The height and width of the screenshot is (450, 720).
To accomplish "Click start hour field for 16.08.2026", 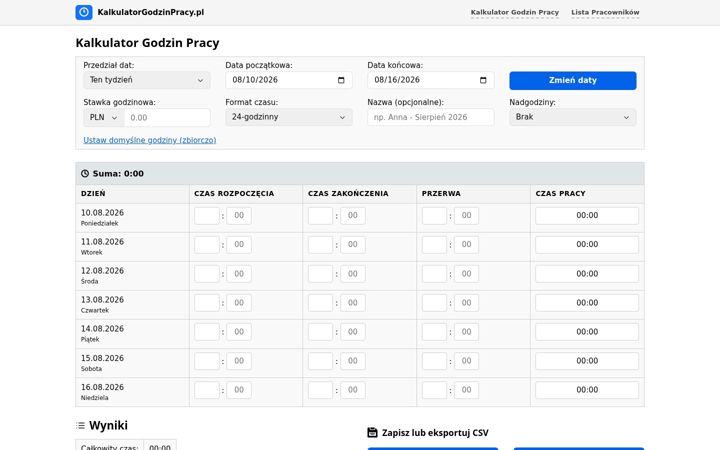I will 207,390.
